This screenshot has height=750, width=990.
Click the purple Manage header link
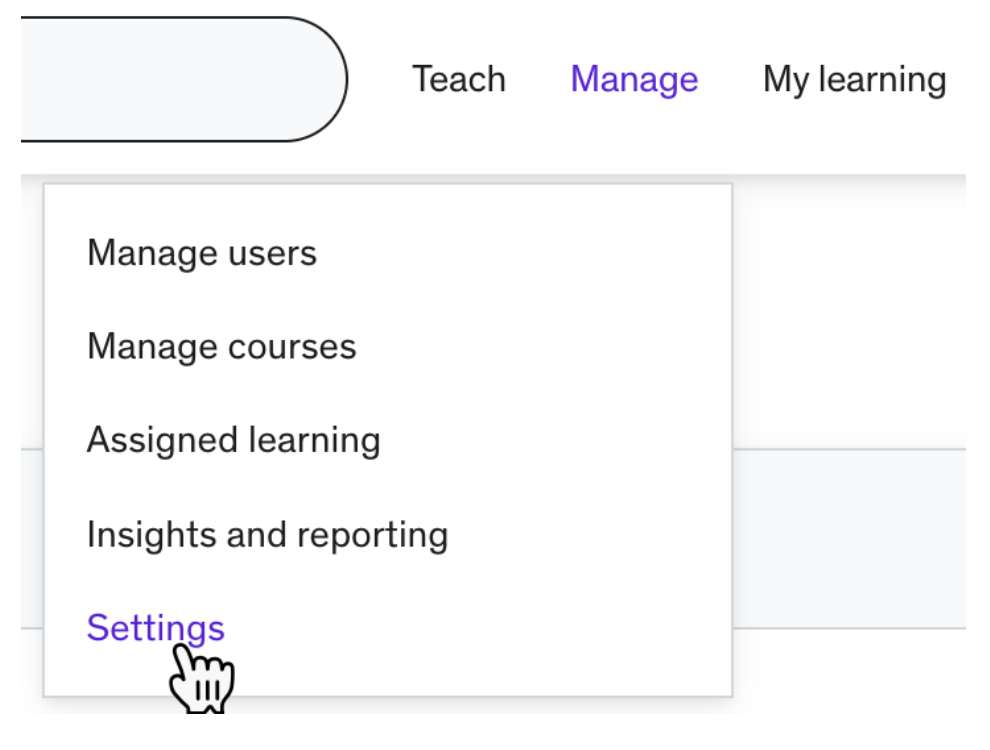coord(634,80)
